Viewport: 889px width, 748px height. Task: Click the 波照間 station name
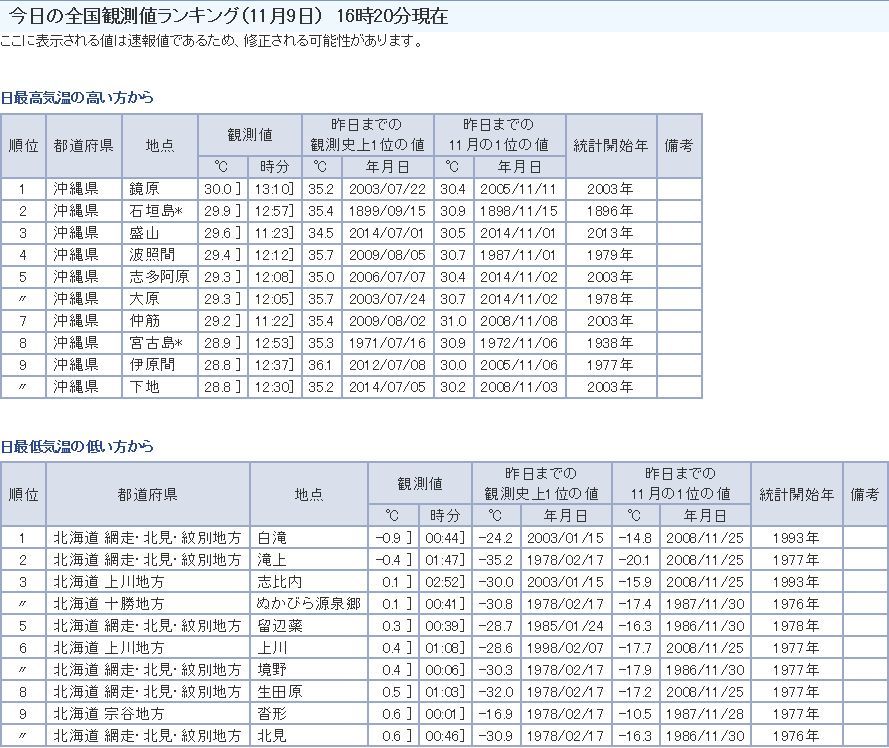[x=150, y=255]
